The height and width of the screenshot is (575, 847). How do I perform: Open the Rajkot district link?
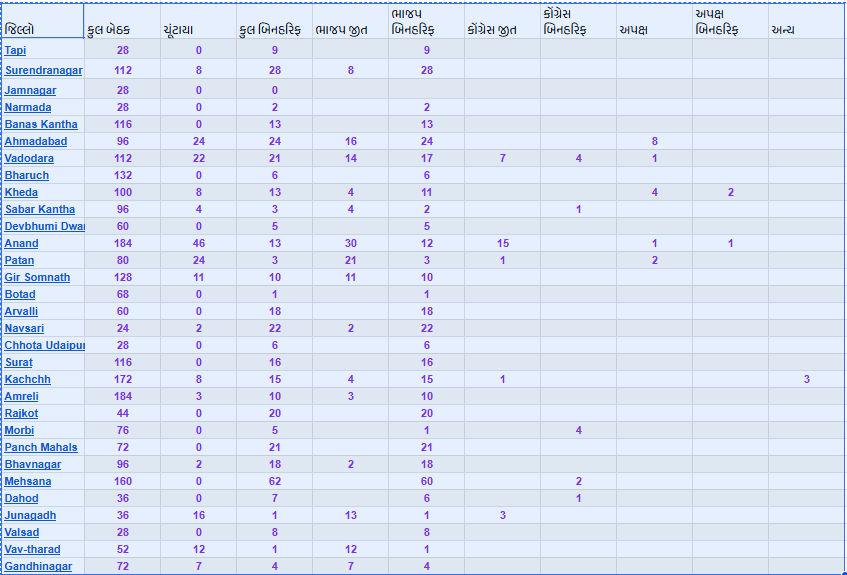pos(22,414)
